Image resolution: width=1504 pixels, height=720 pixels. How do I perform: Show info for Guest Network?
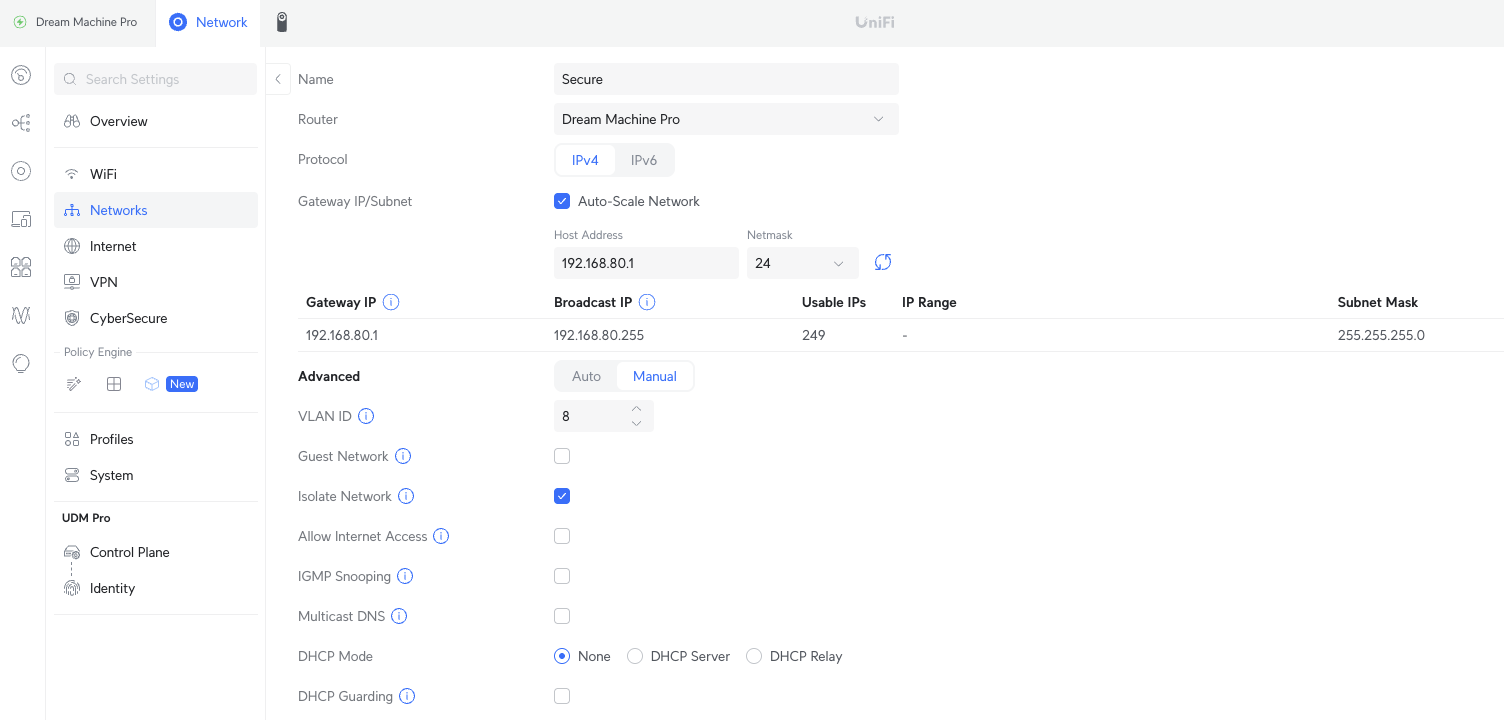pyautogui.click(x=403, y=456)
